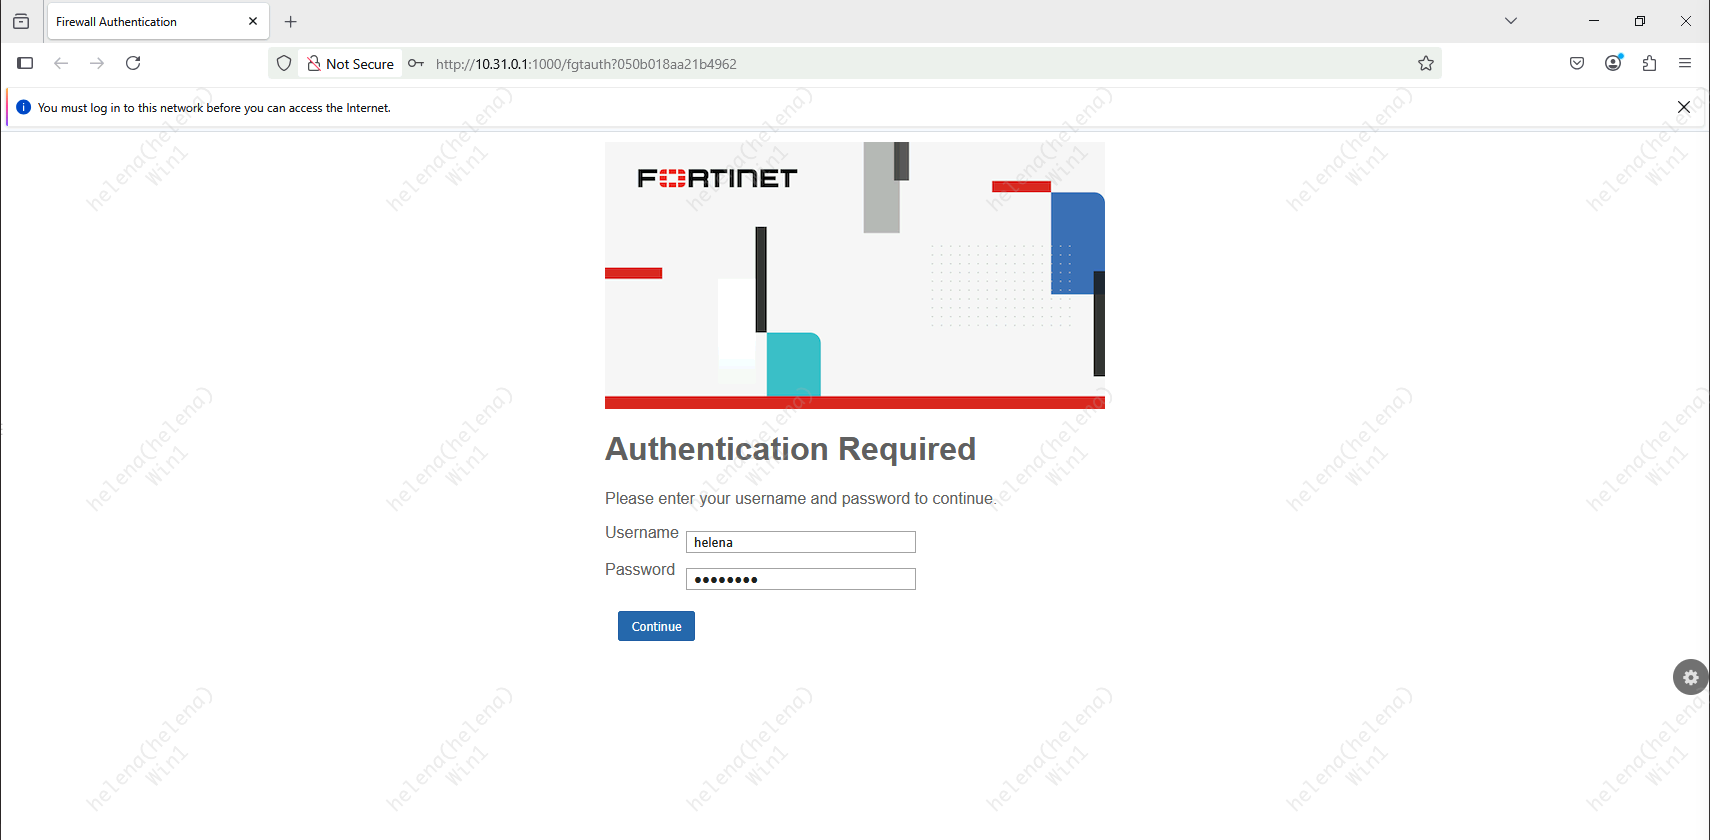The image size is (1710, 840).
Task: Dismiss the network login notification bar
Action: pyautogui.click(x=1684, y=107)
